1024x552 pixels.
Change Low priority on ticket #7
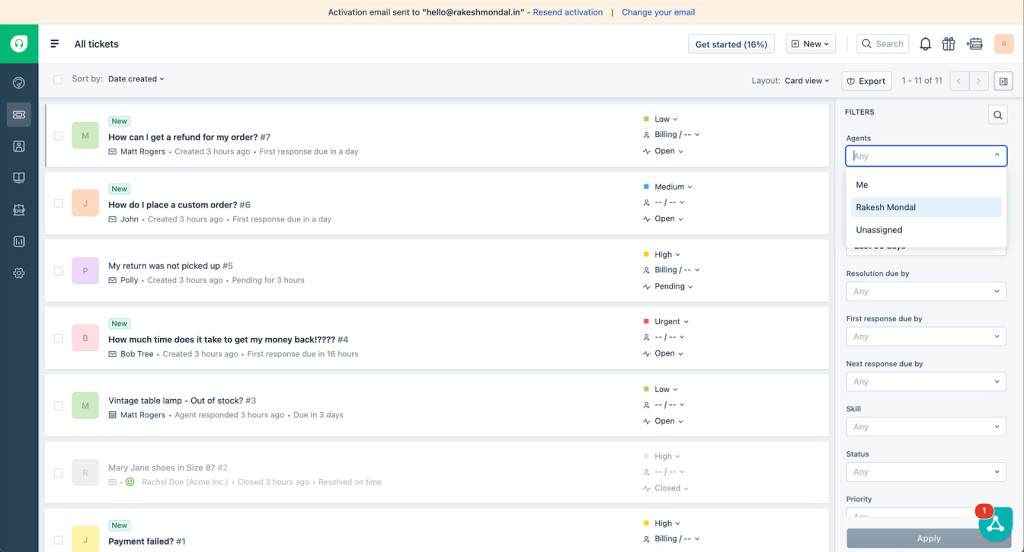(661, 119)
